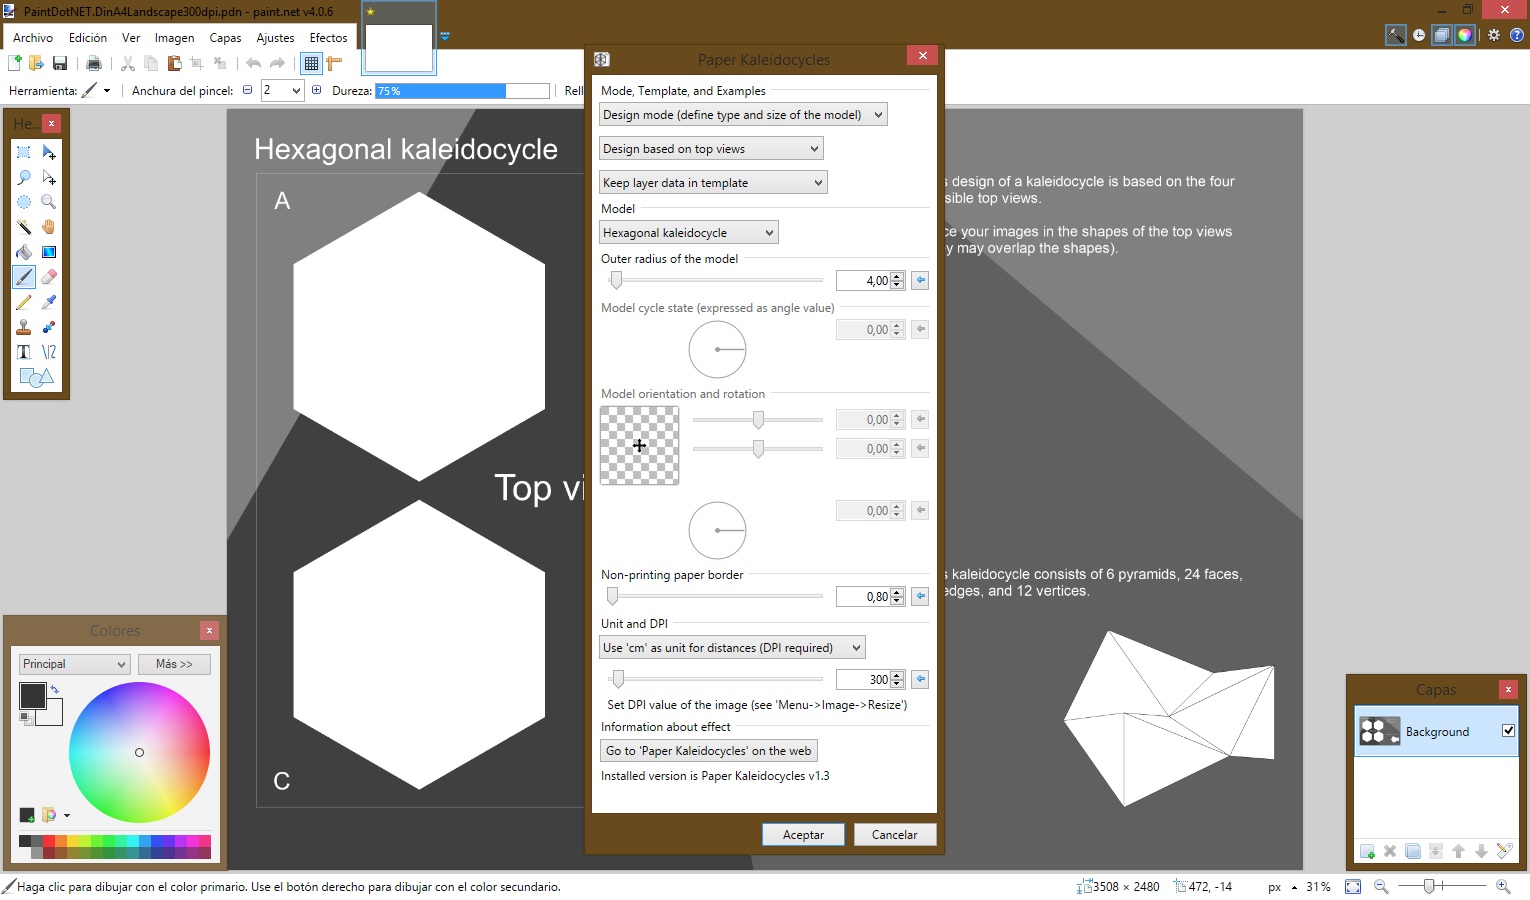Open the Capas menu
The image size is (1530, 900).
[x=225, y=38]
